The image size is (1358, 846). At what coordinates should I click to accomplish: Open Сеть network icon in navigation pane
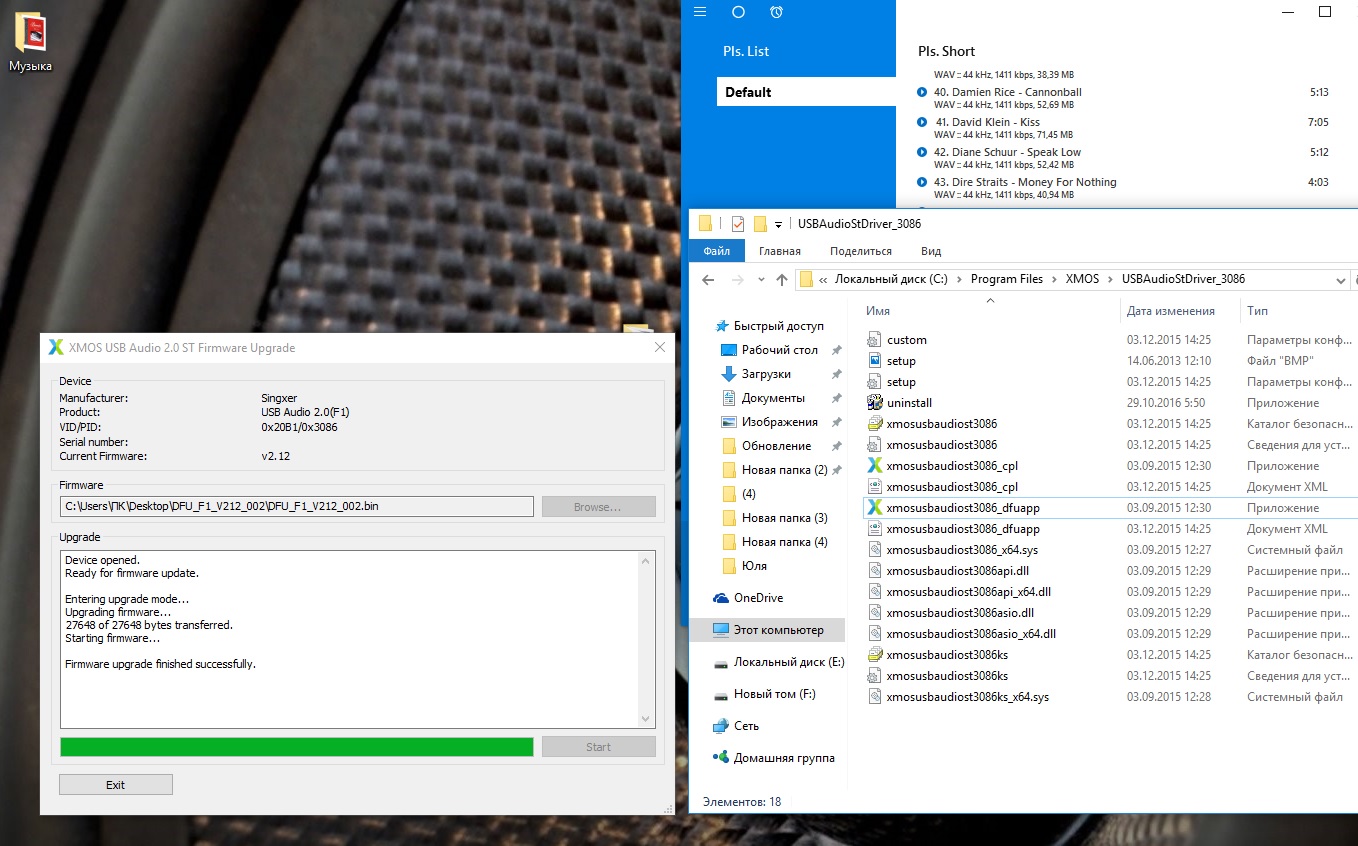[720, 726]
